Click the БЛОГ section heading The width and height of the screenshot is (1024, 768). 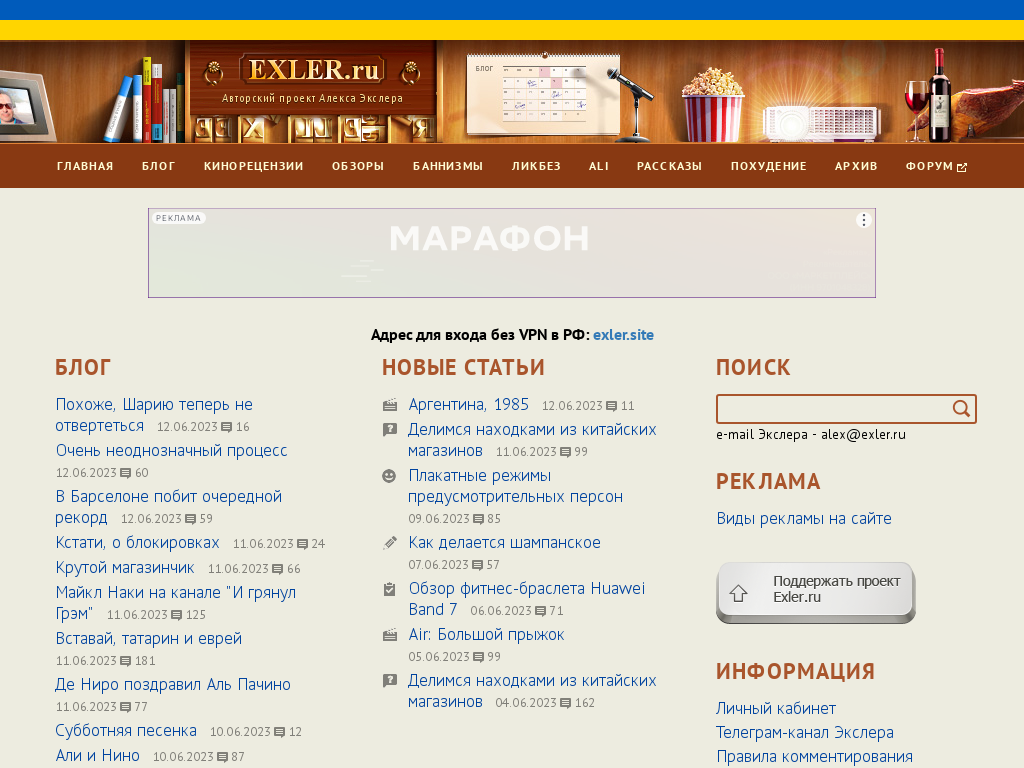tap(83, 368)
